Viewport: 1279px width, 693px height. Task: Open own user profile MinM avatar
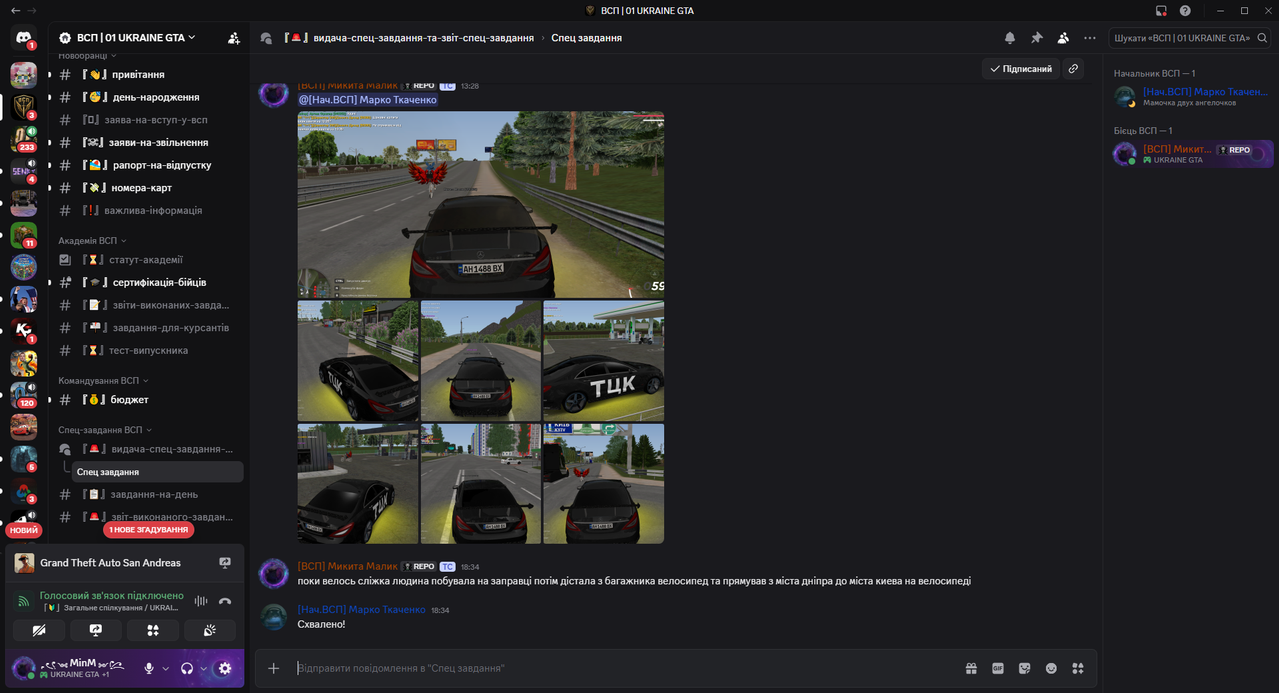pyautogui.click(x=23, y=668)
